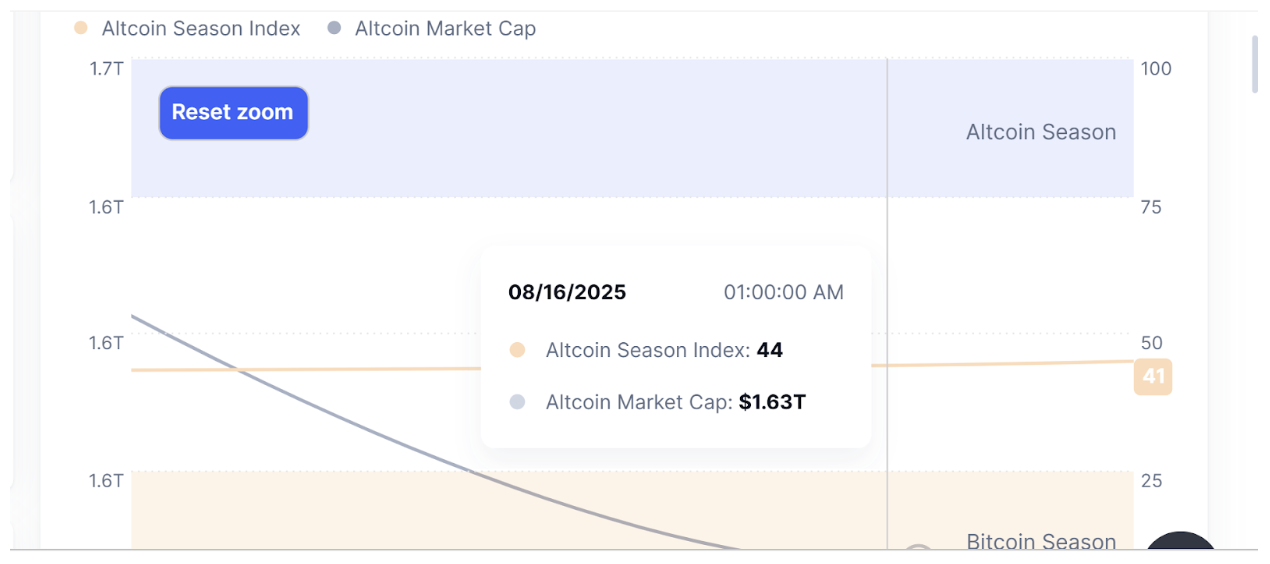Screen dimensions: 1270x564
Task: Click tooltip Altcoin Market Cap $1.63T value
Action: 772,402
